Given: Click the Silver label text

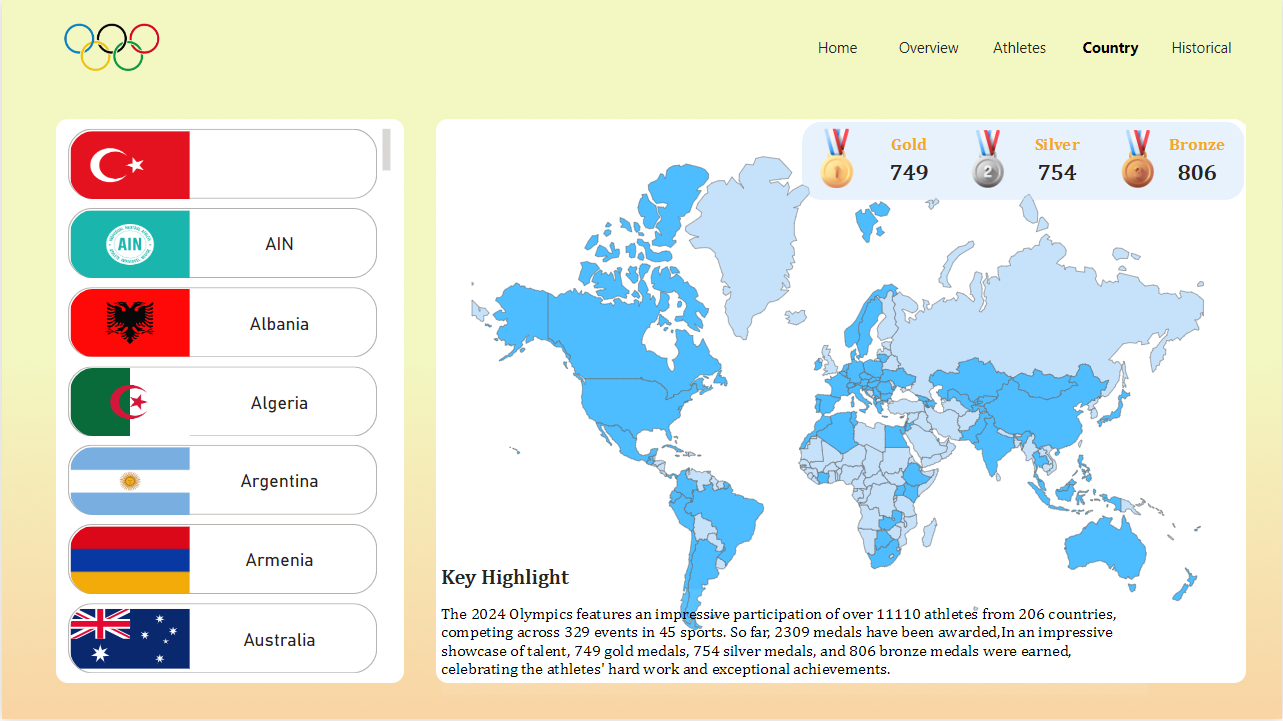Looking at the screenshot, I should click(1057, 145).
